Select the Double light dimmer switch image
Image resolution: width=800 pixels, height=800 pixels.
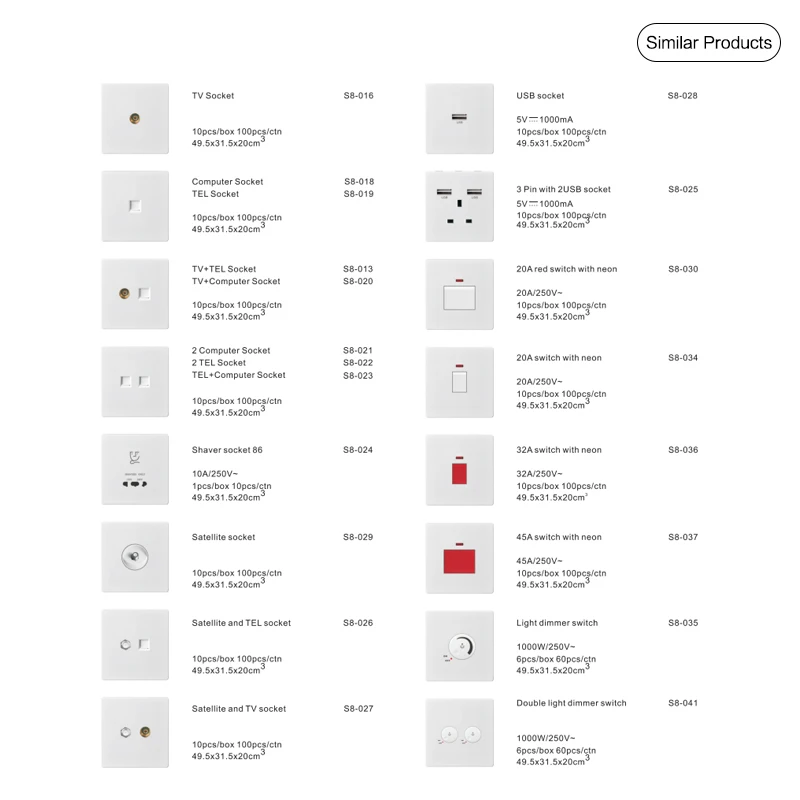click(x=459, y=733)
